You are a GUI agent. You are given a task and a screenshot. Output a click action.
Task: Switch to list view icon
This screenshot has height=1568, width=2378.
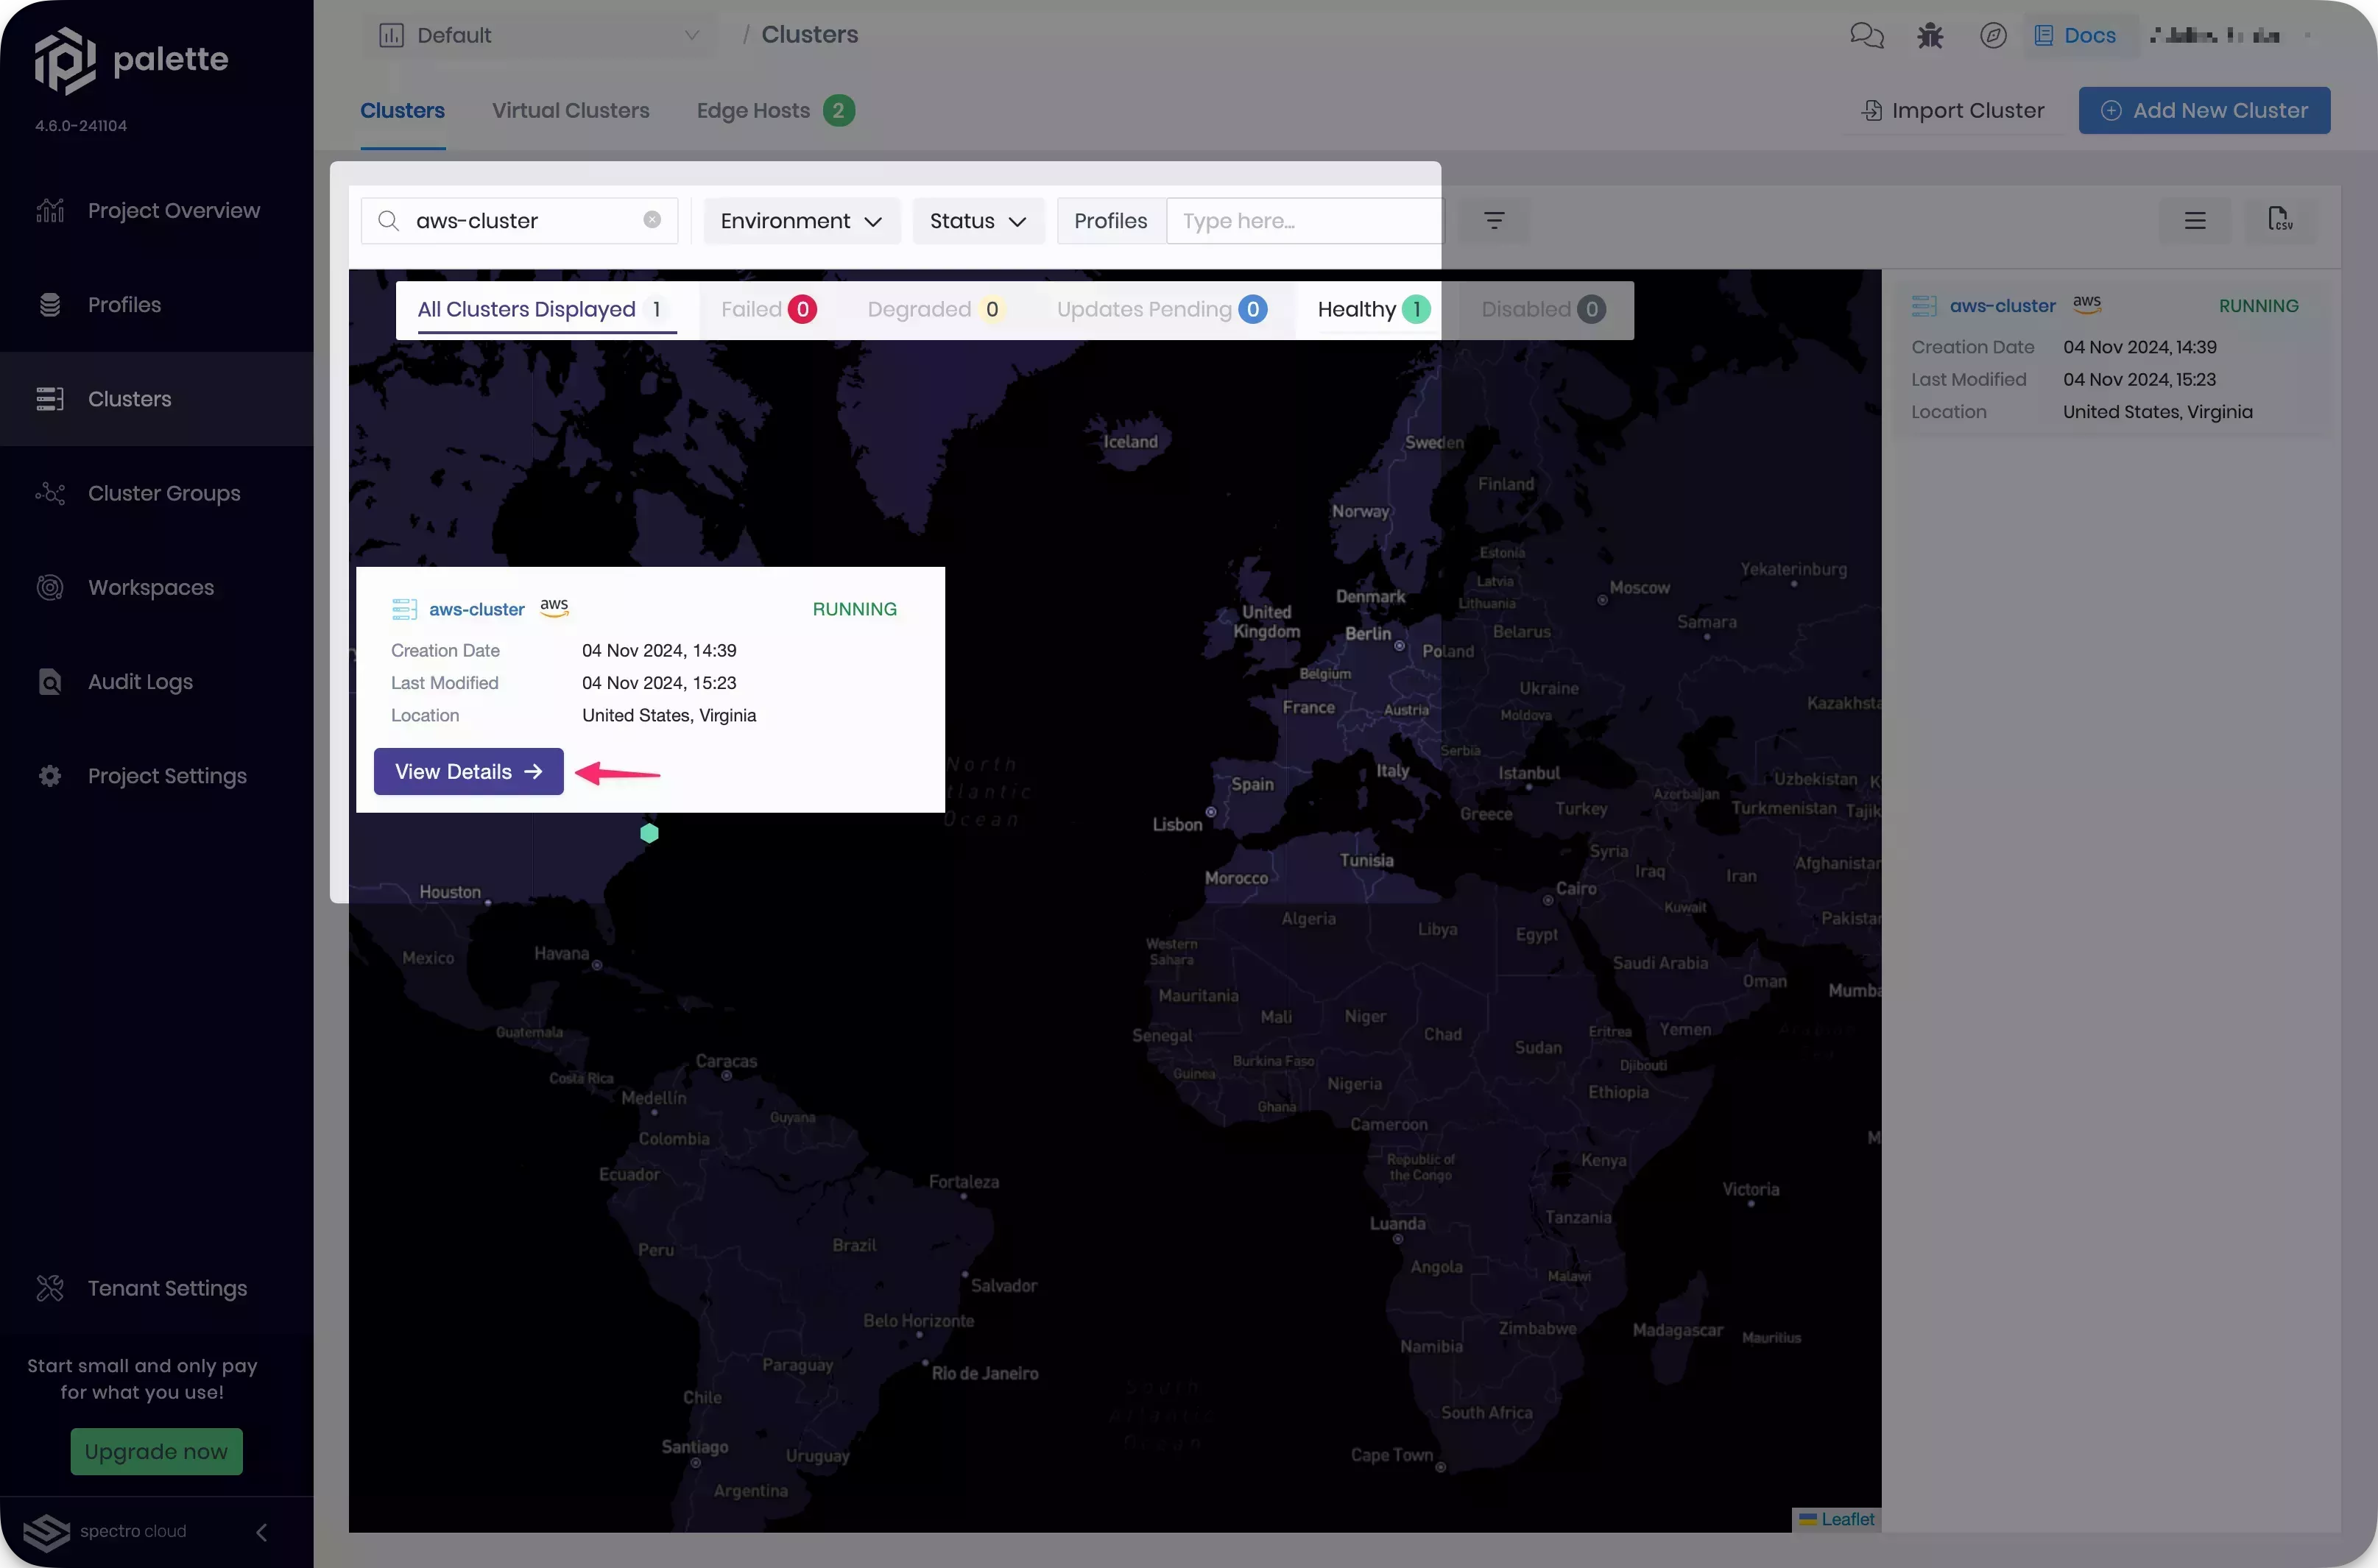2195,220
